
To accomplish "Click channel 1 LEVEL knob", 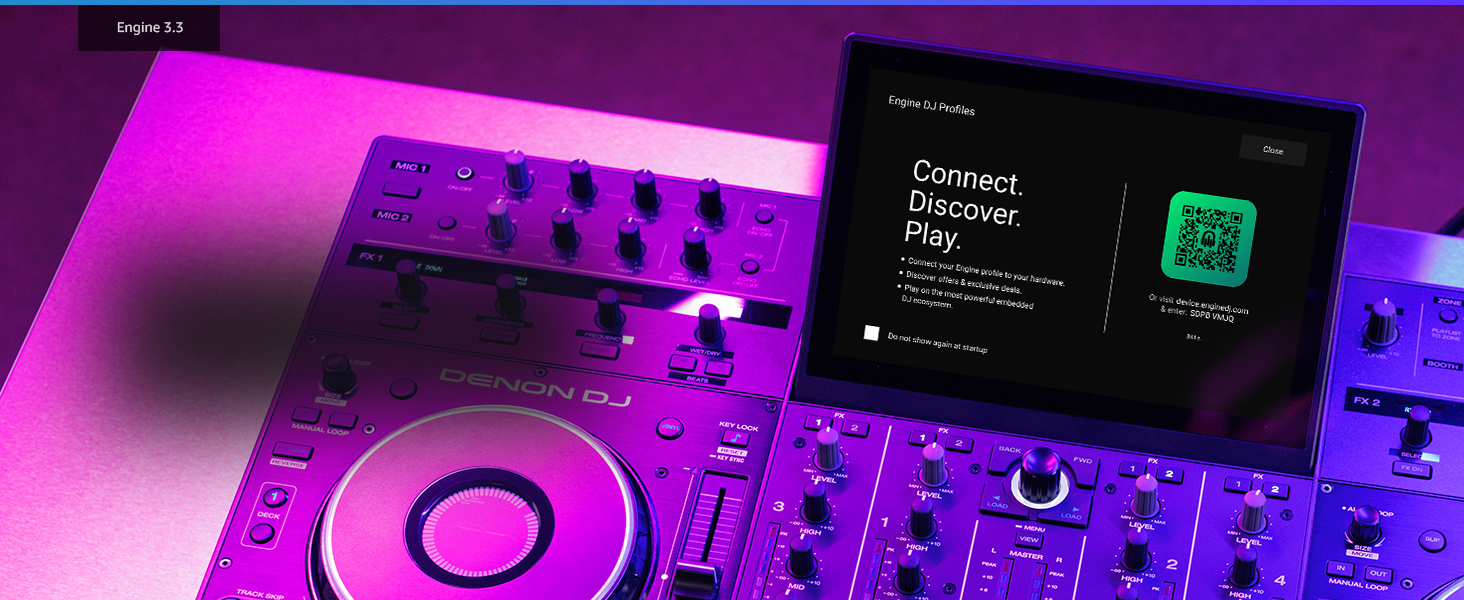I will (x=932, y=466).
